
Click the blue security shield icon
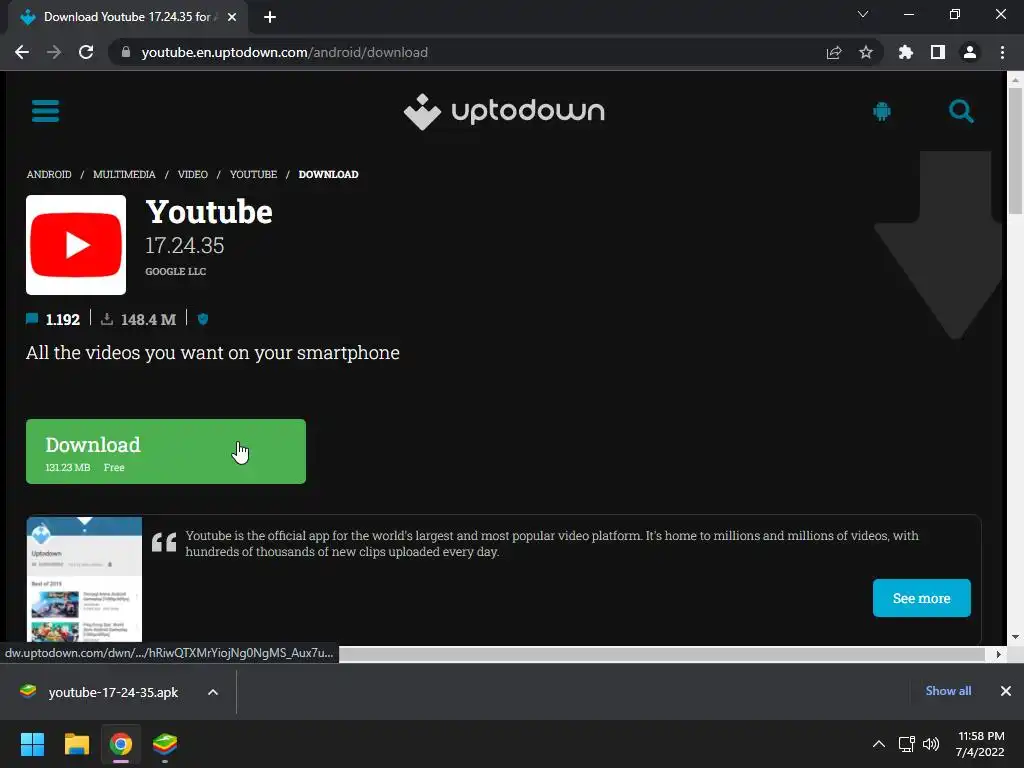(x=202, y=319)
